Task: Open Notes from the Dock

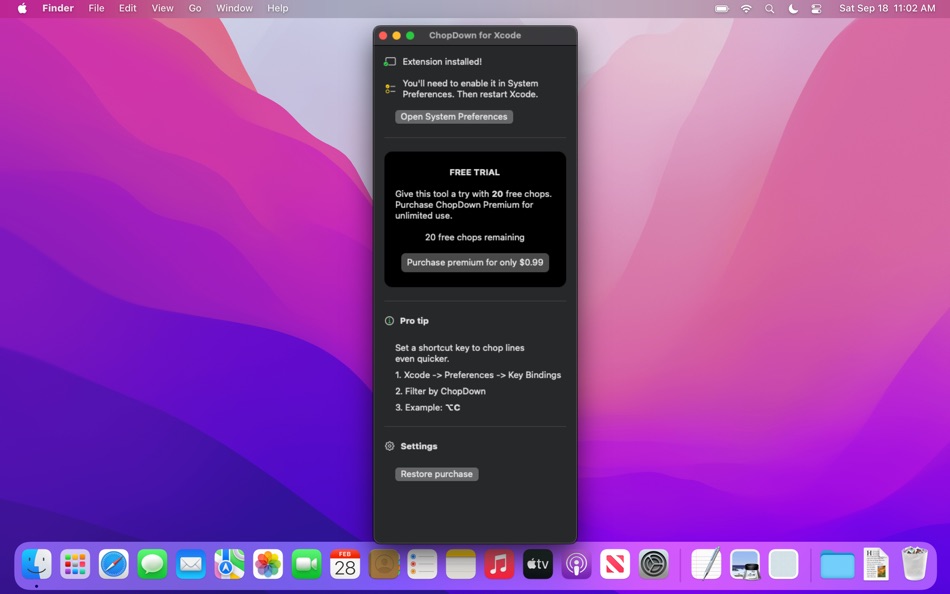Action: [x=461, y=564]
